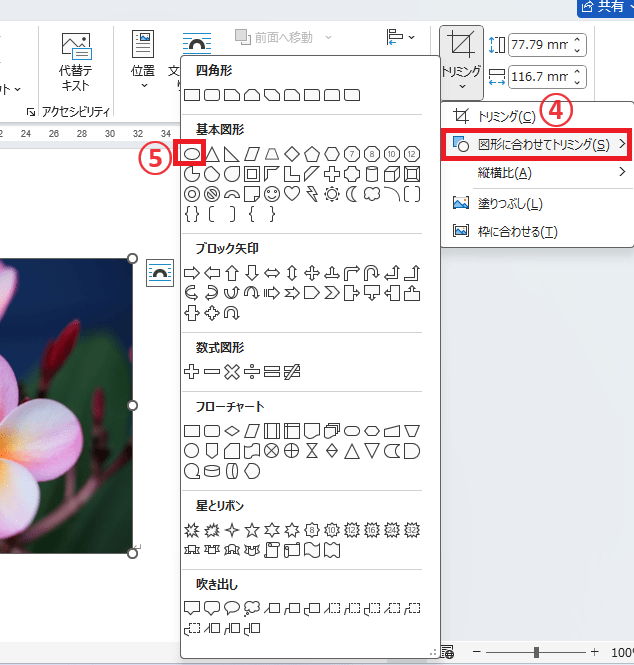The height and width of the screenshot is (665, 634).
Task: Decrease shape width with down spinner
Action: 577,82
